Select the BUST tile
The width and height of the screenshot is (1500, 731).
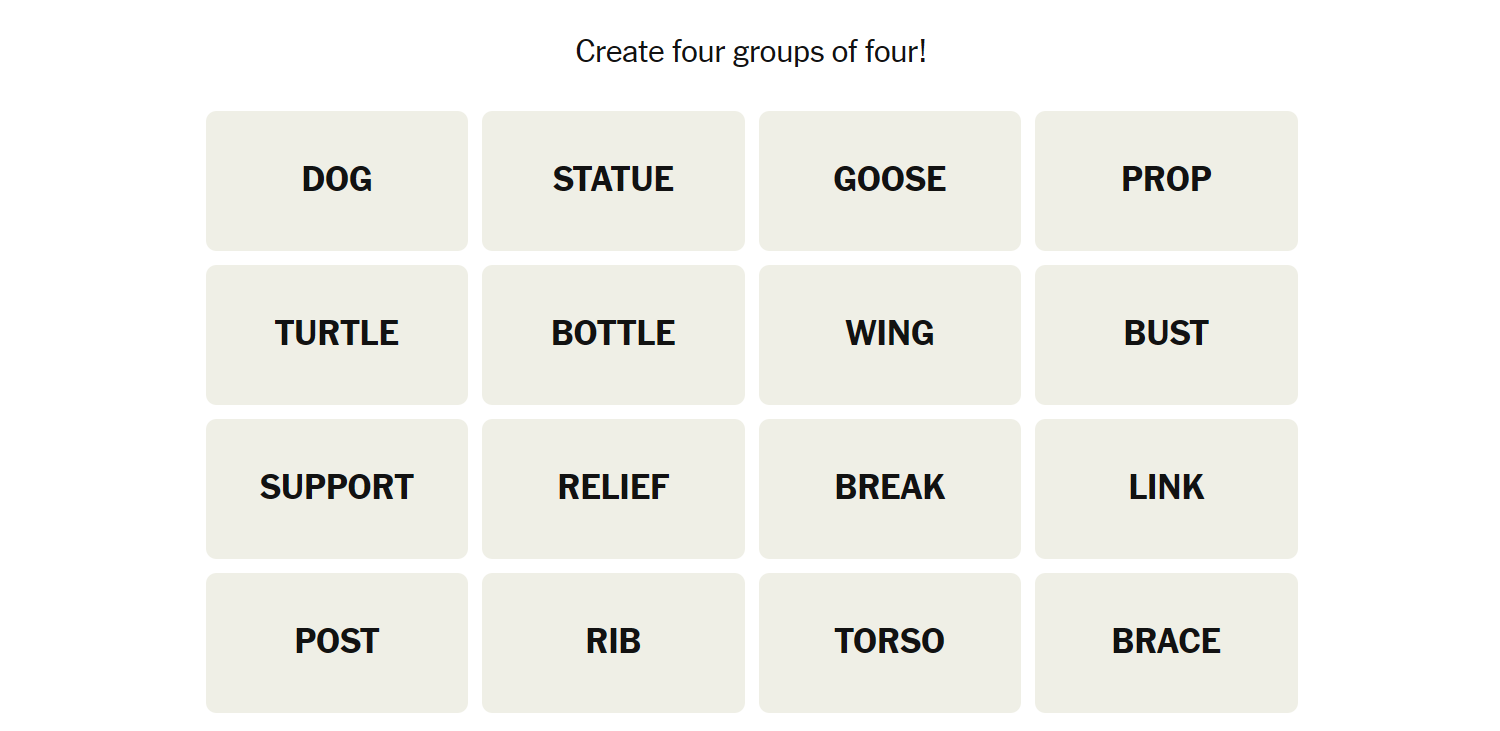click(1166, 334)
